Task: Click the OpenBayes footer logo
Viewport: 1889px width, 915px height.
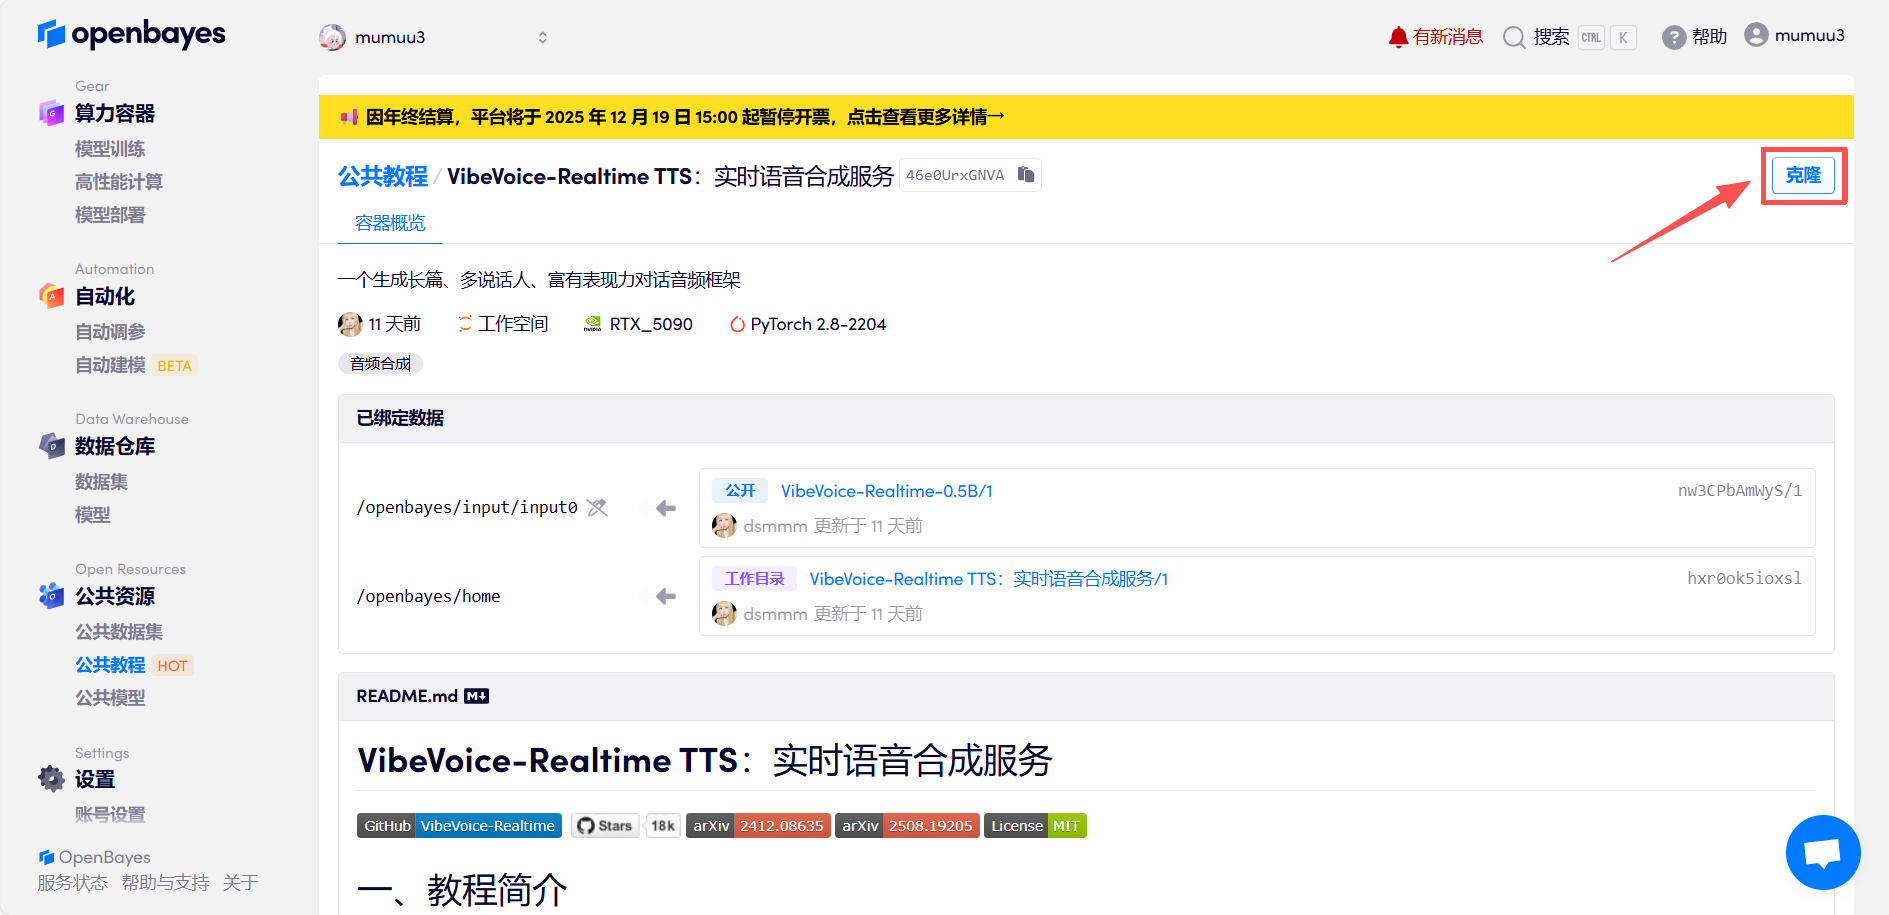Action: tap(94, 857)
